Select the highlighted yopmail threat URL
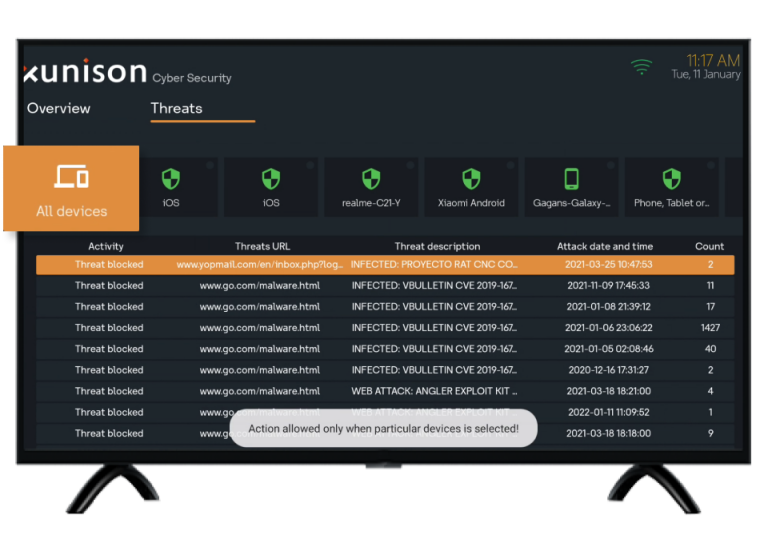Screen dimensions: 768x559 point(260,265)
